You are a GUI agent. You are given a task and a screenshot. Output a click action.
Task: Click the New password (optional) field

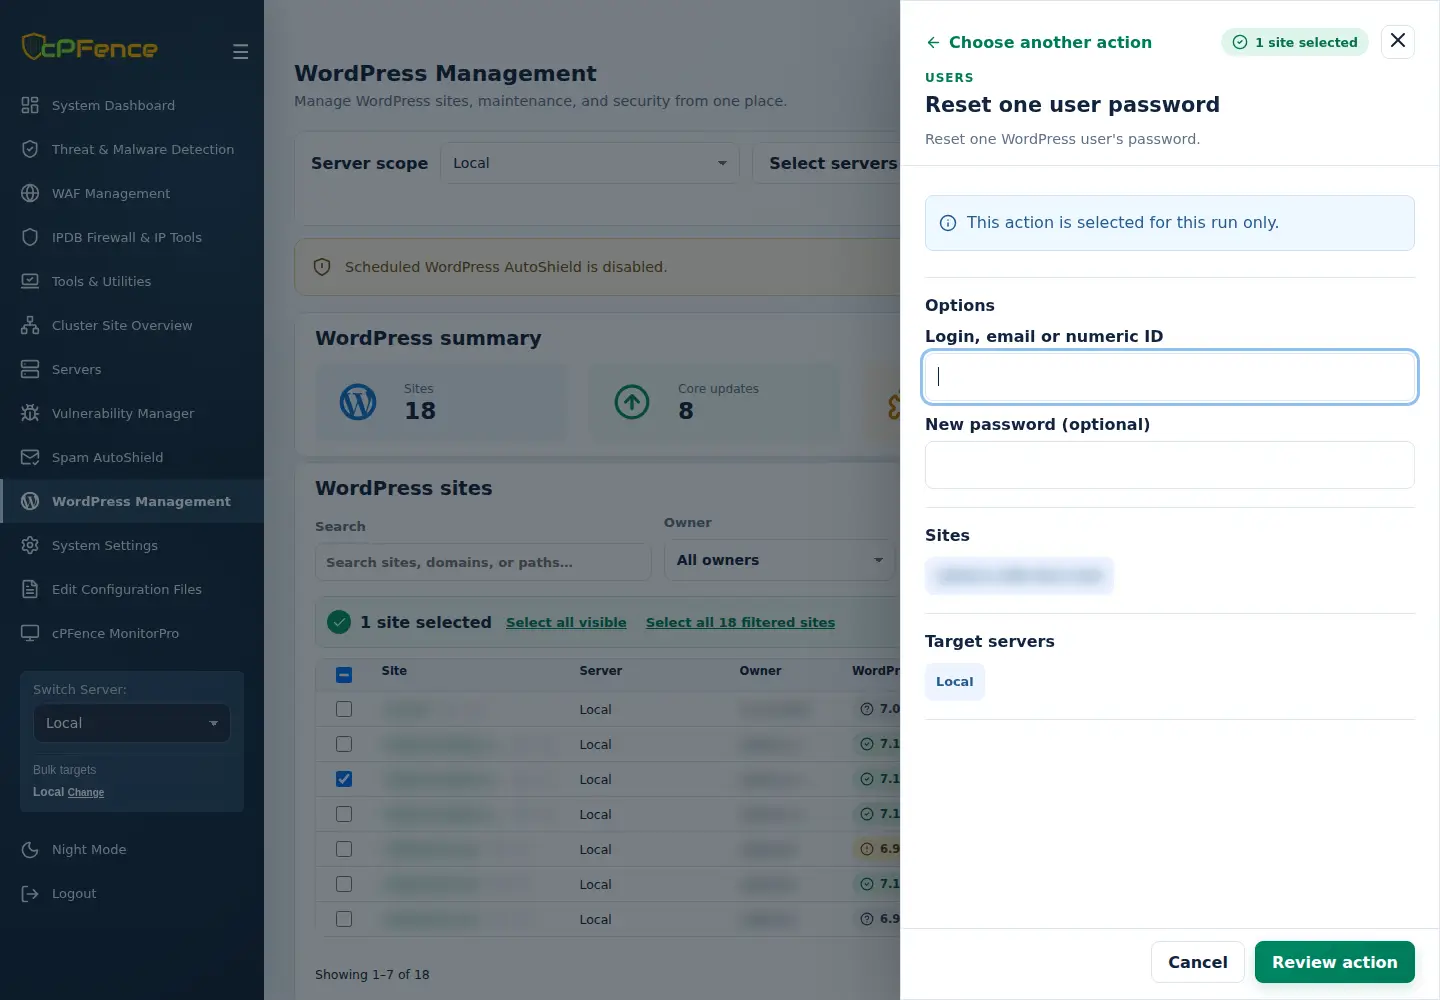coord(1170,465)
